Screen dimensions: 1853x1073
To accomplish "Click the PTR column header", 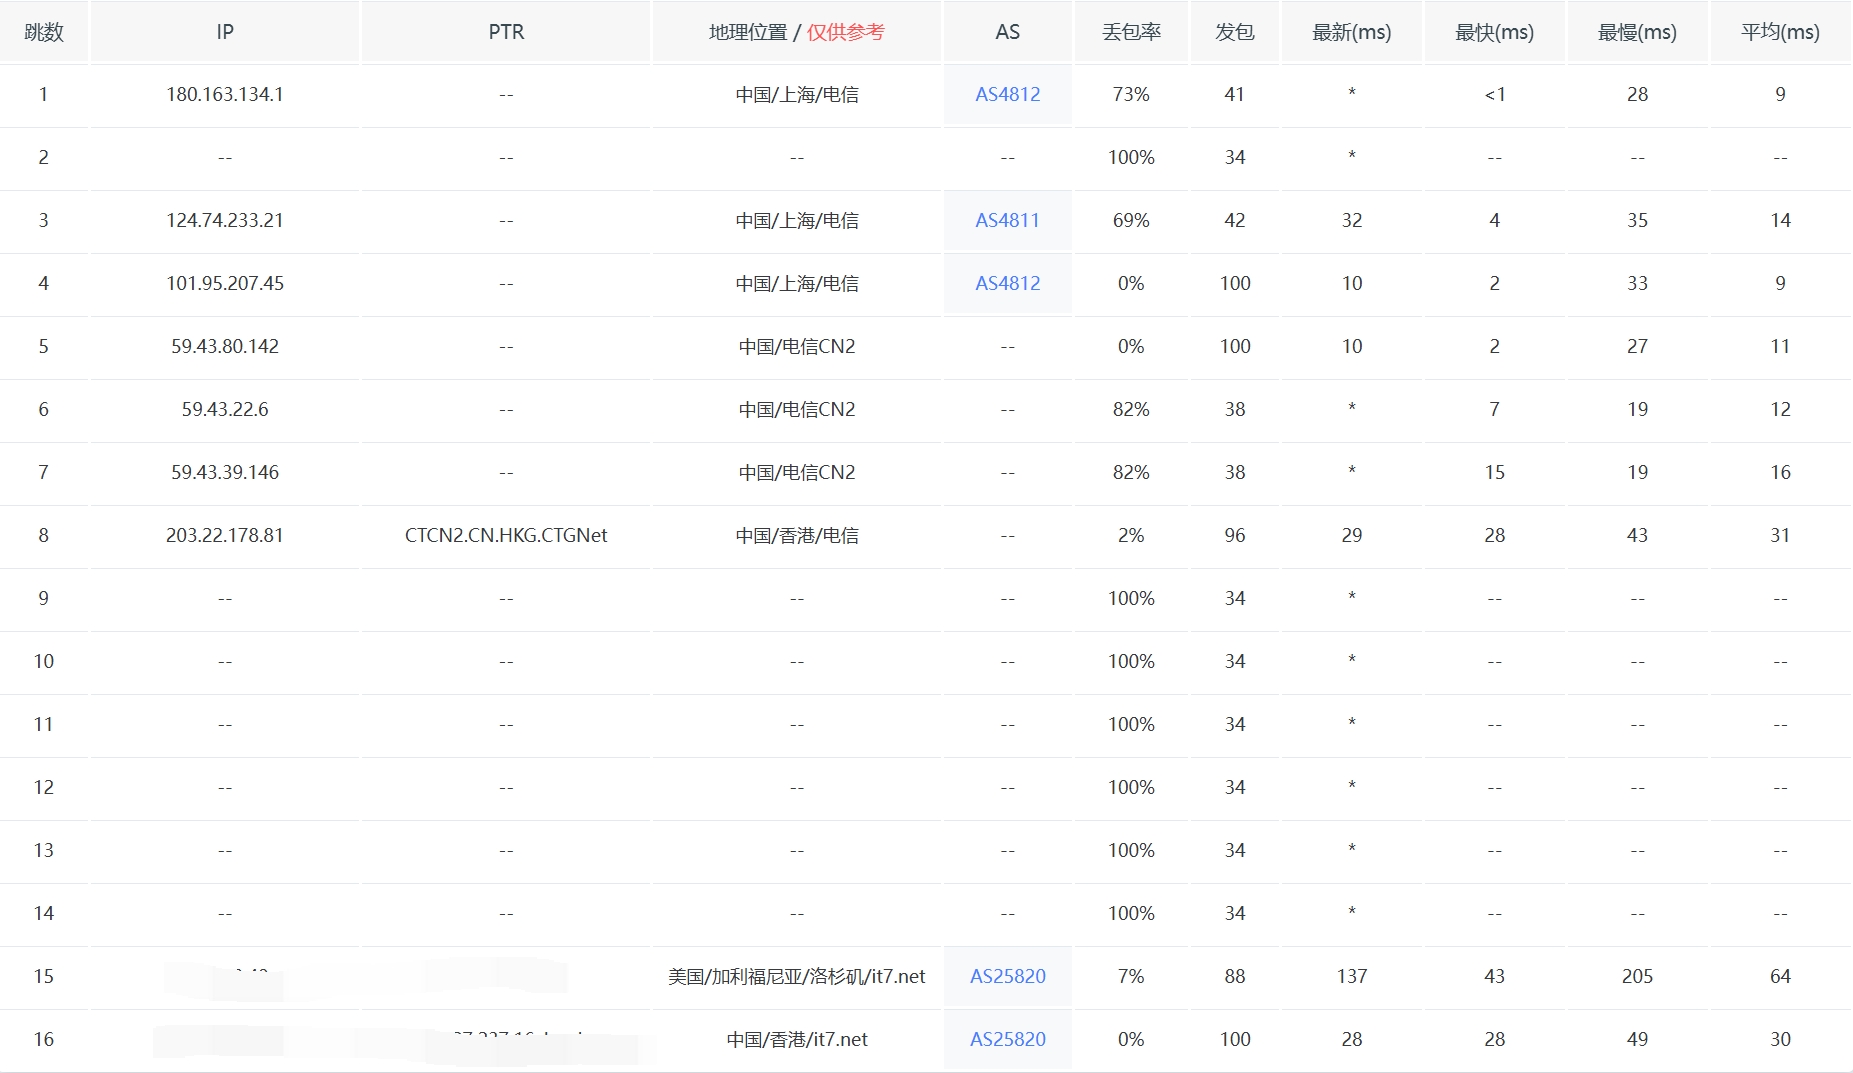I will pyautogui.click(x=506, y=32).
